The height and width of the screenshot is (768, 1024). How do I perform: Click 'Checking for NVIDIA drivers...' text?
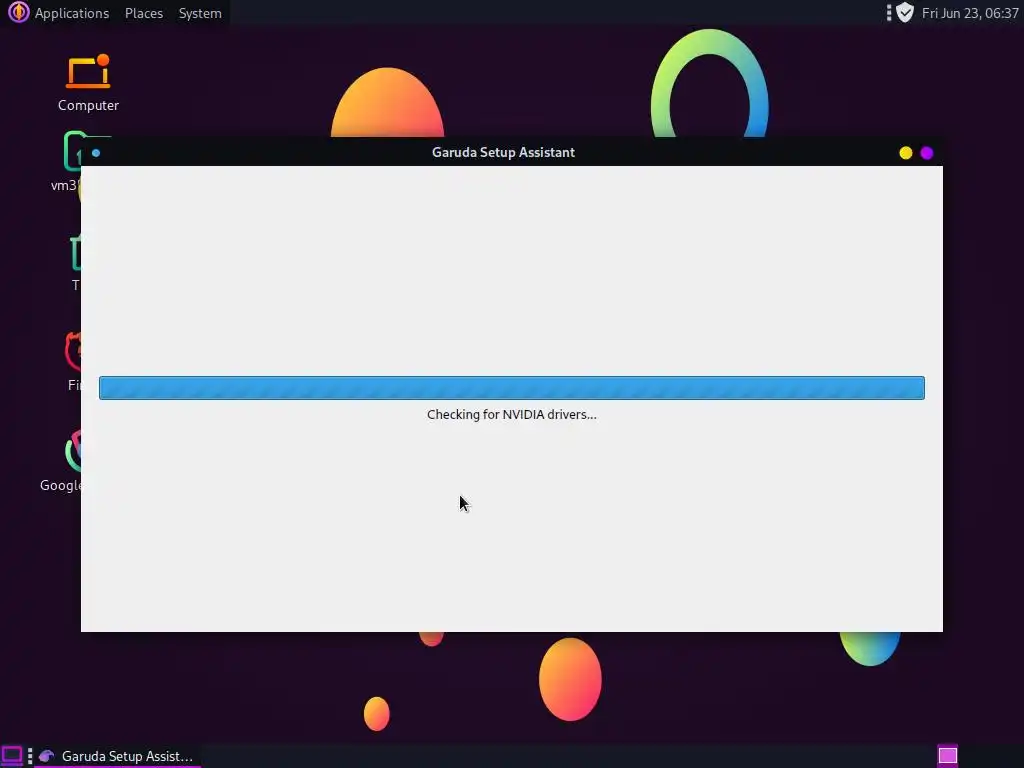[511, 415]
